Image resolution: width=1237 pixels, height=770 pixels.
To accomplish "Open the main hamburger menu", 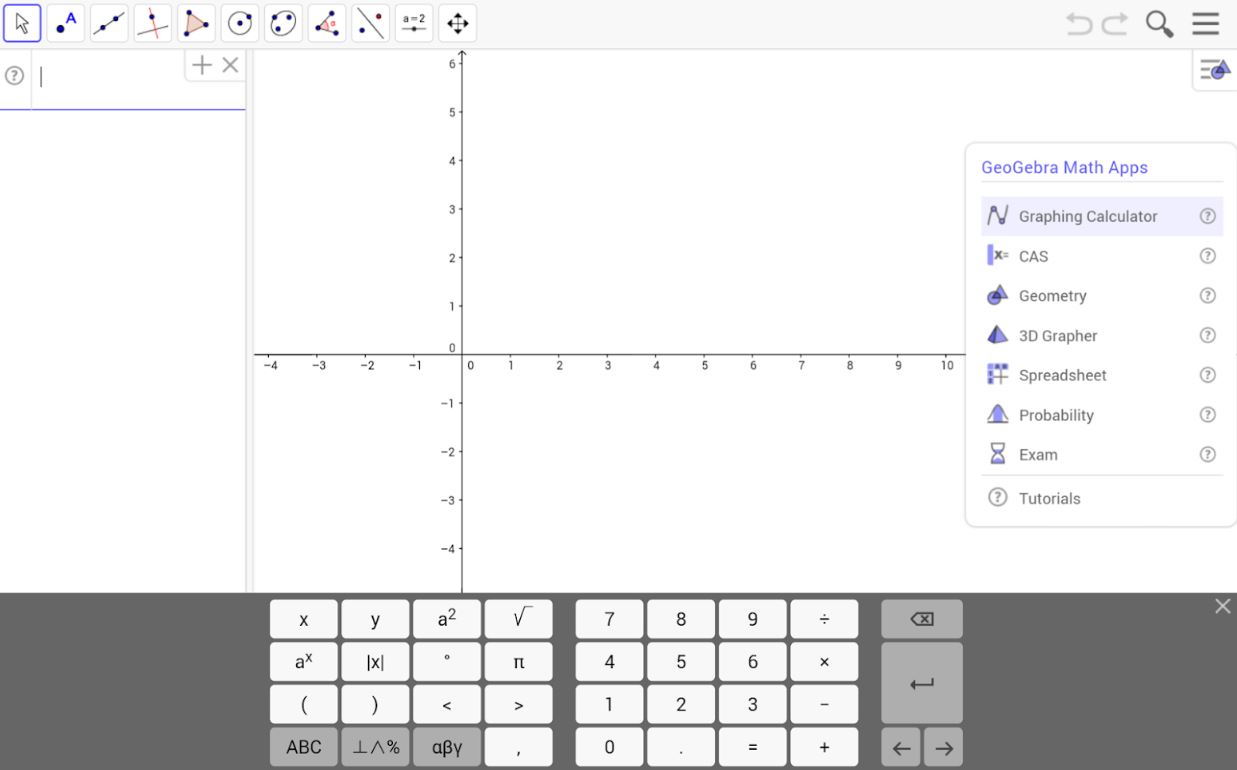I will 1206,24.
